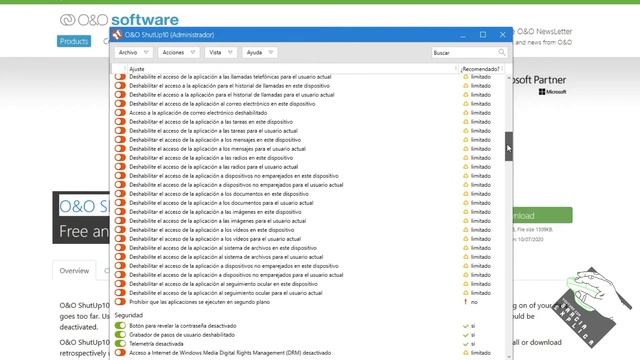Toggle 'seguimiento ocular en este dispositivo' switch
This screenshot has width=640, height=360.
coord(120,284)
